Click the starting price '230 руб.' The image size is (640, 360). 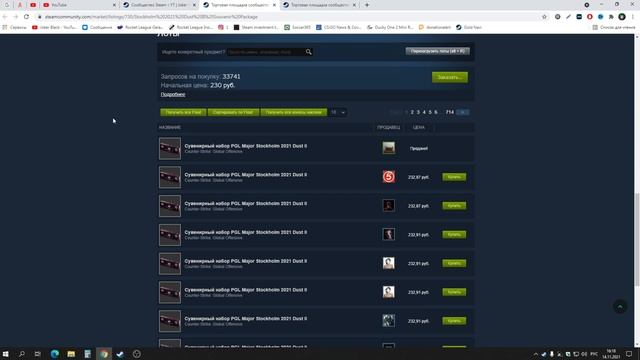[222, 85]
